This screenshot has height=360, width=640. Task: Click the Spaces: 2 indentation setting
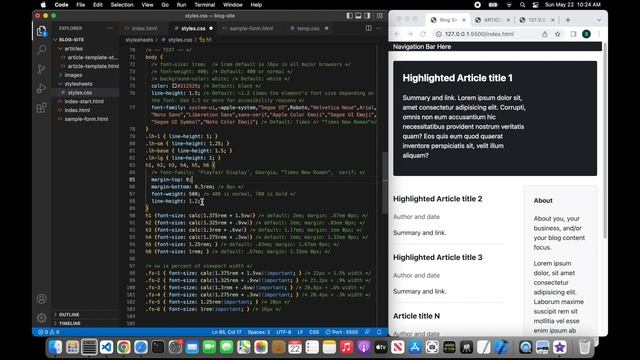tap(259, 332)
